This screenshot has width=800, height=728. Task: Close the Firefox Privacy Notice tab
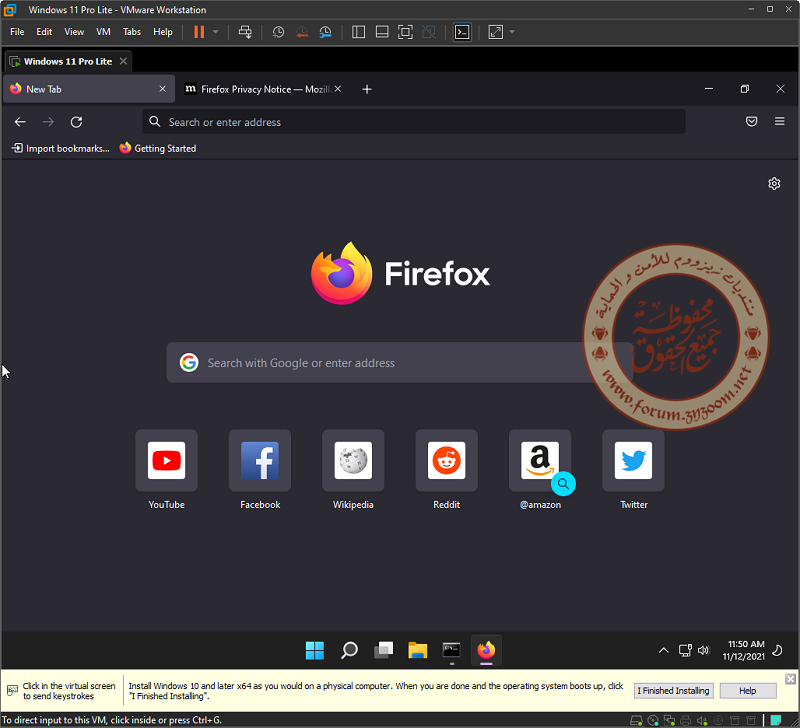click(338, 89)
